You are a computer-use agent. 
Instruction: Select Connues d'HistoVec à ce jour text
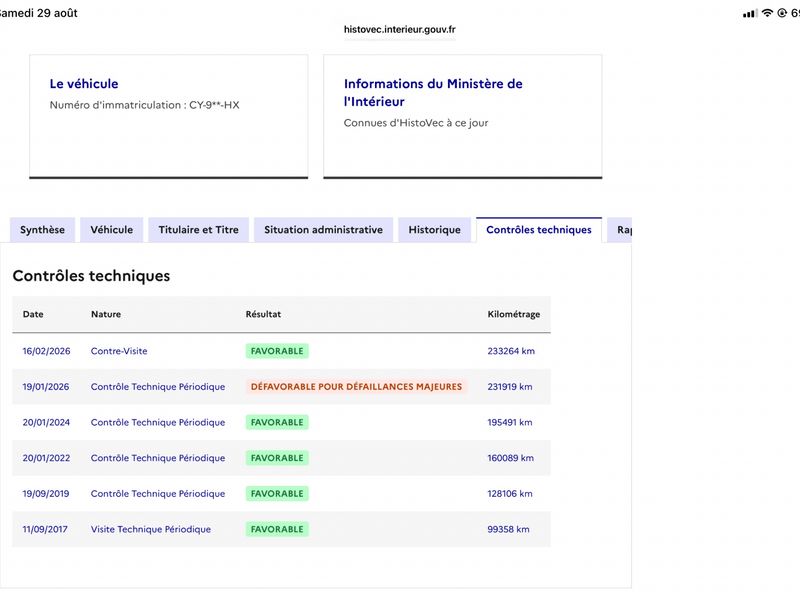tap(416, 123)
